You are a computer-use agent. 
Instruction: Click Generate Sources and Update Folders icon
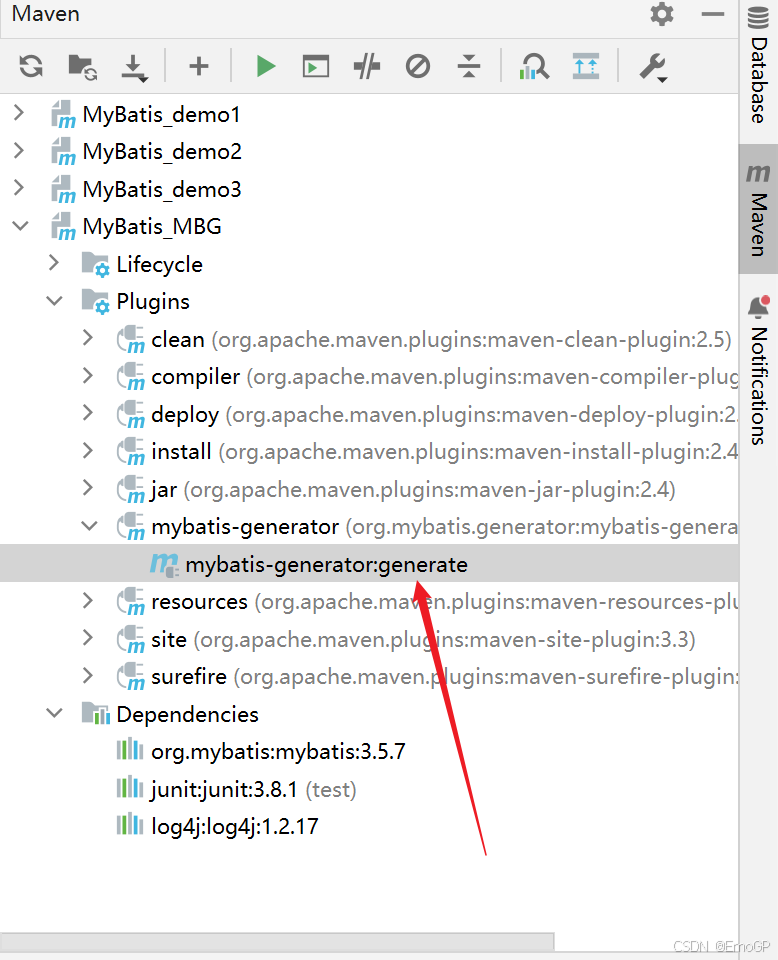pos(83,66)
